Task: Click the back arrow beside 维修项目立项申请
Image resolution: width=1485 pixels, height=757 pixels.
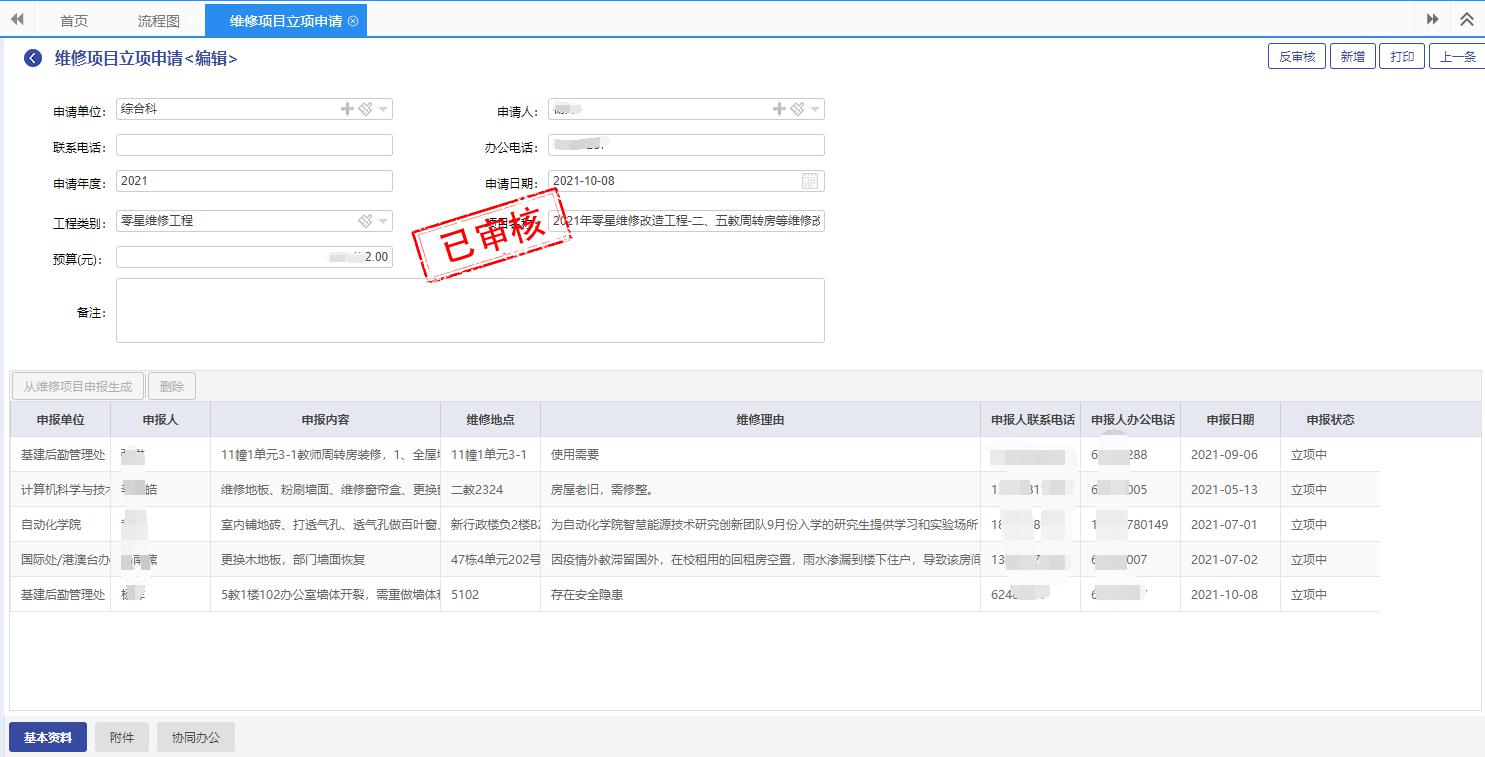Action: (33, 59)
